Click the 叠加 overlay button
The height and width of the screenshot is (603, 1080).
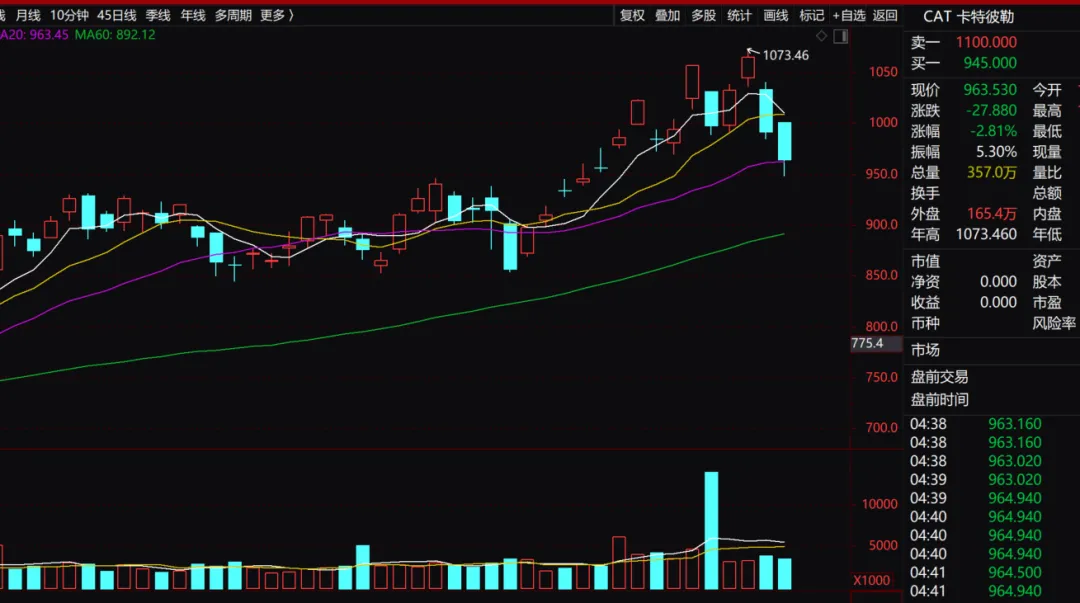pyautogui.click(x=667, y=15)
